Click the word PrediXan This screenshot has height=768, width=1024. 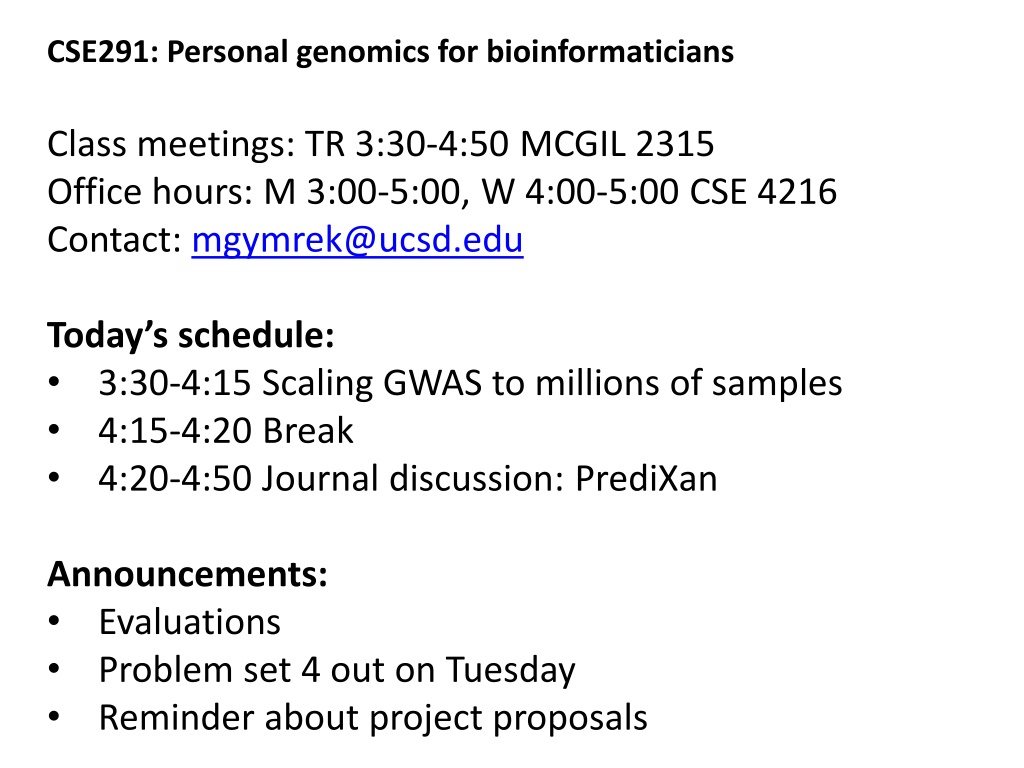[x=647, y=479]
